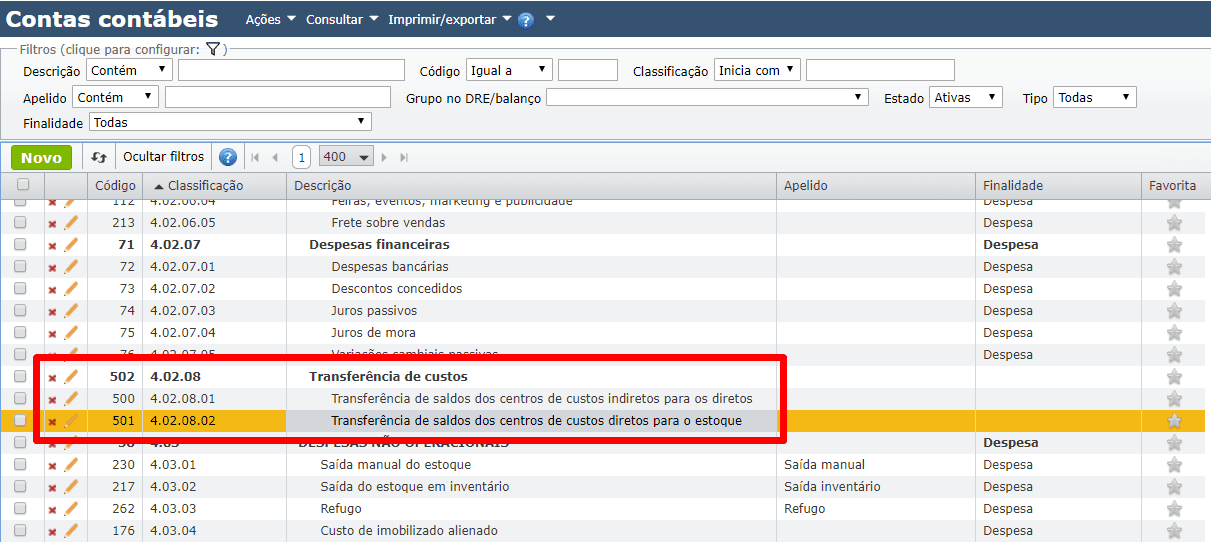Go to next page of results

point(384,157)
